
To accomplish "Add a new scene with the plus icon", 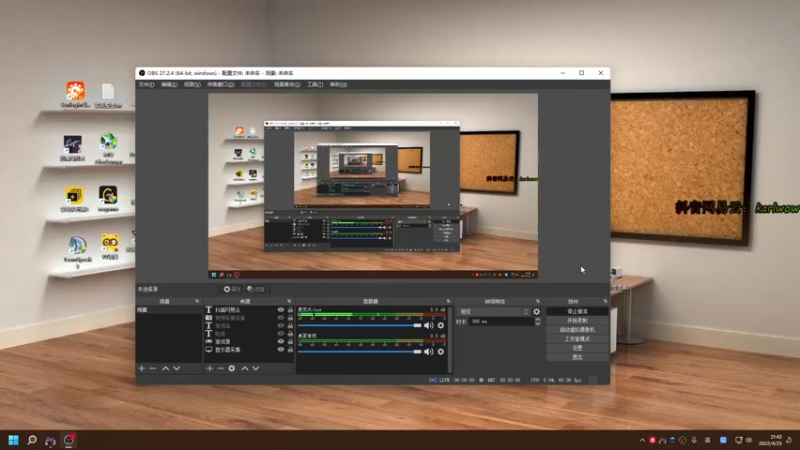I will [142, 368].
